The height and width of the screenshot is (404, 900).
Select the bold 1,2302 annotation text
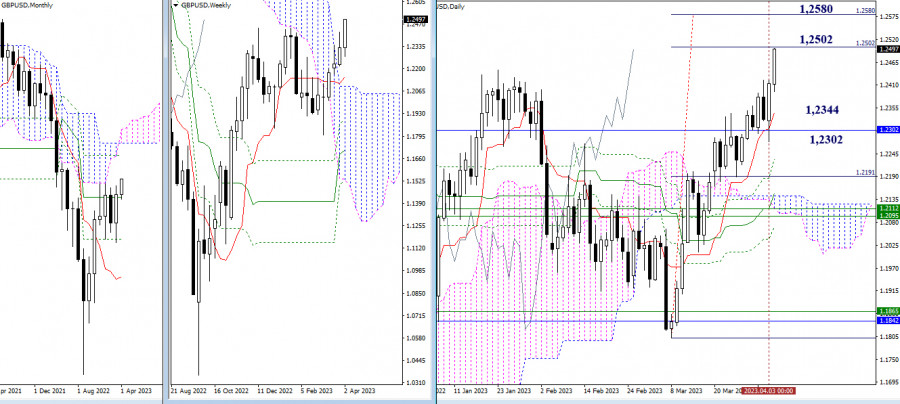point(826,139)
